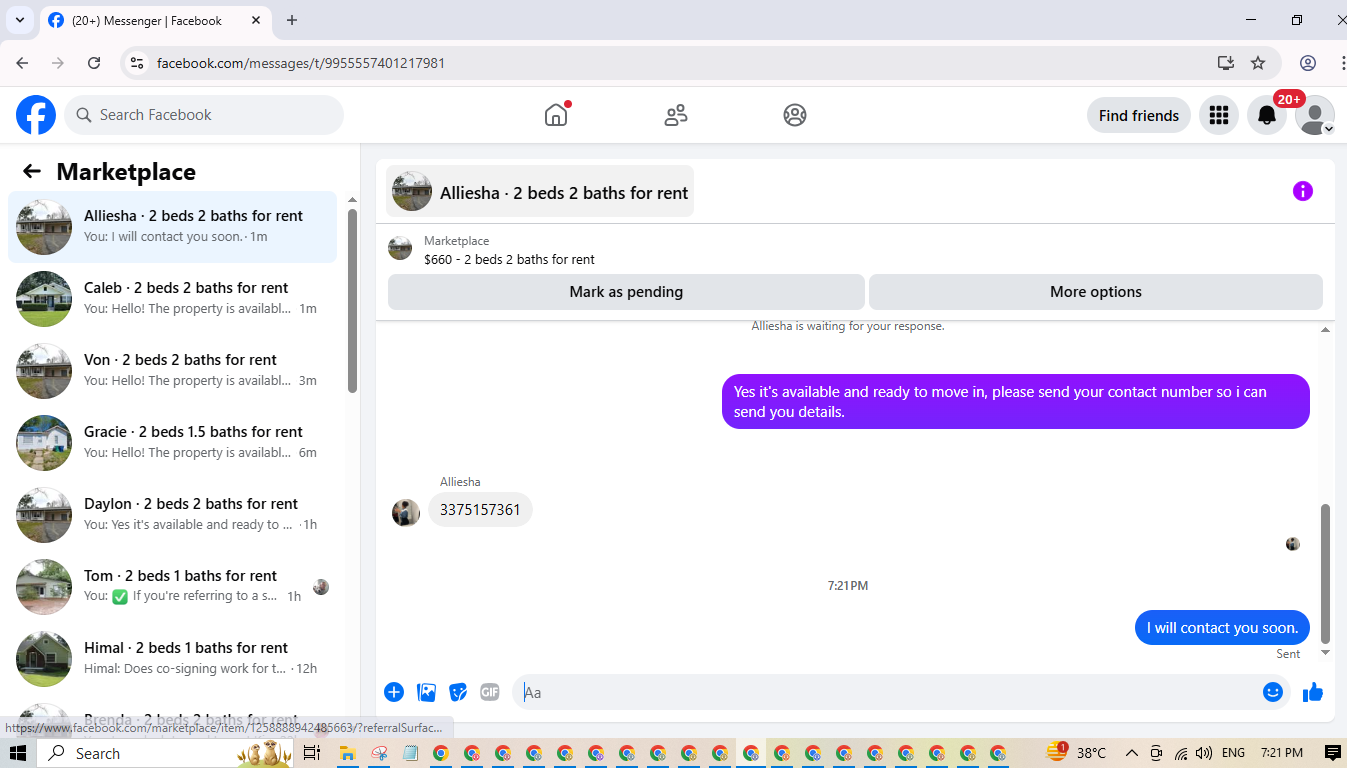Click the browser back arrow
The image size is (1347, 768).
[x=22, y=63]
